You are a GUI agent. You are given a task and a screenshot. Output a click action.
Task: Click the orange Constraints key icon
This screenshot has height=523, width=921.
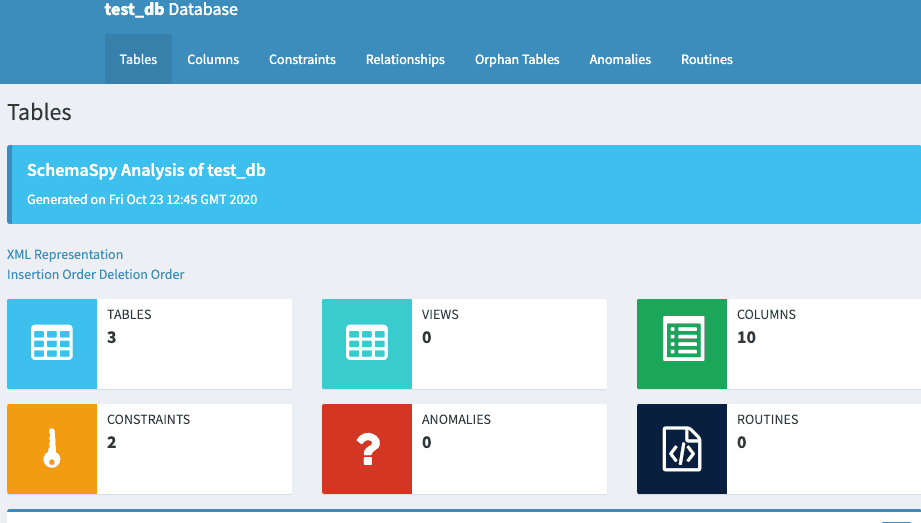[x=52, y=448]
